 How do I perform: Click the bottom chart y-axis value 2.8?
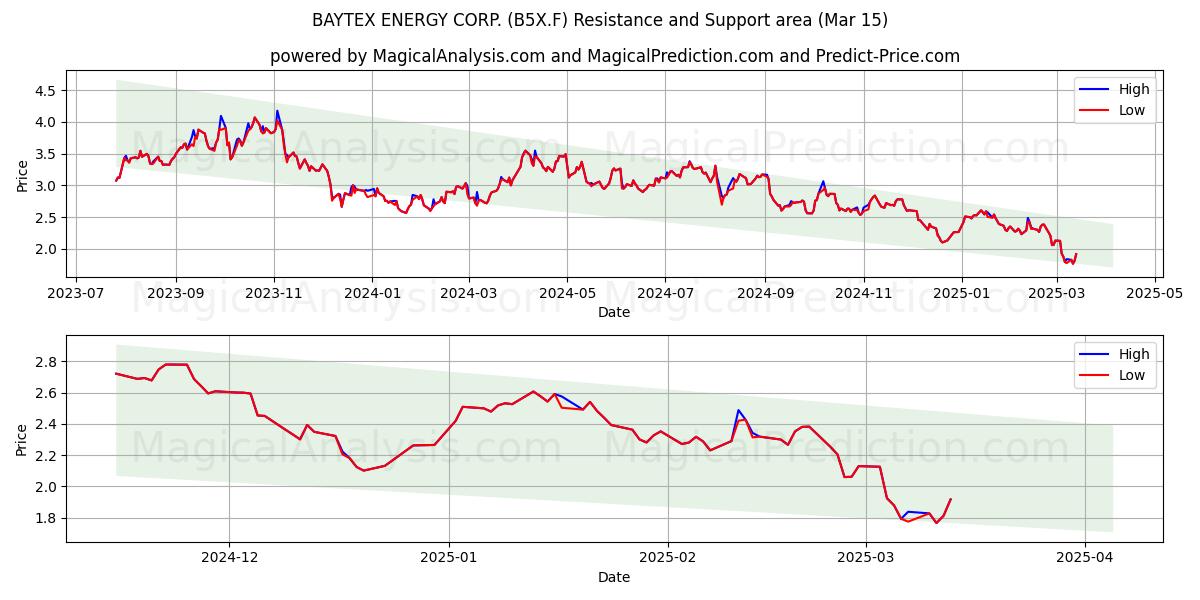[x=48, y=361]
